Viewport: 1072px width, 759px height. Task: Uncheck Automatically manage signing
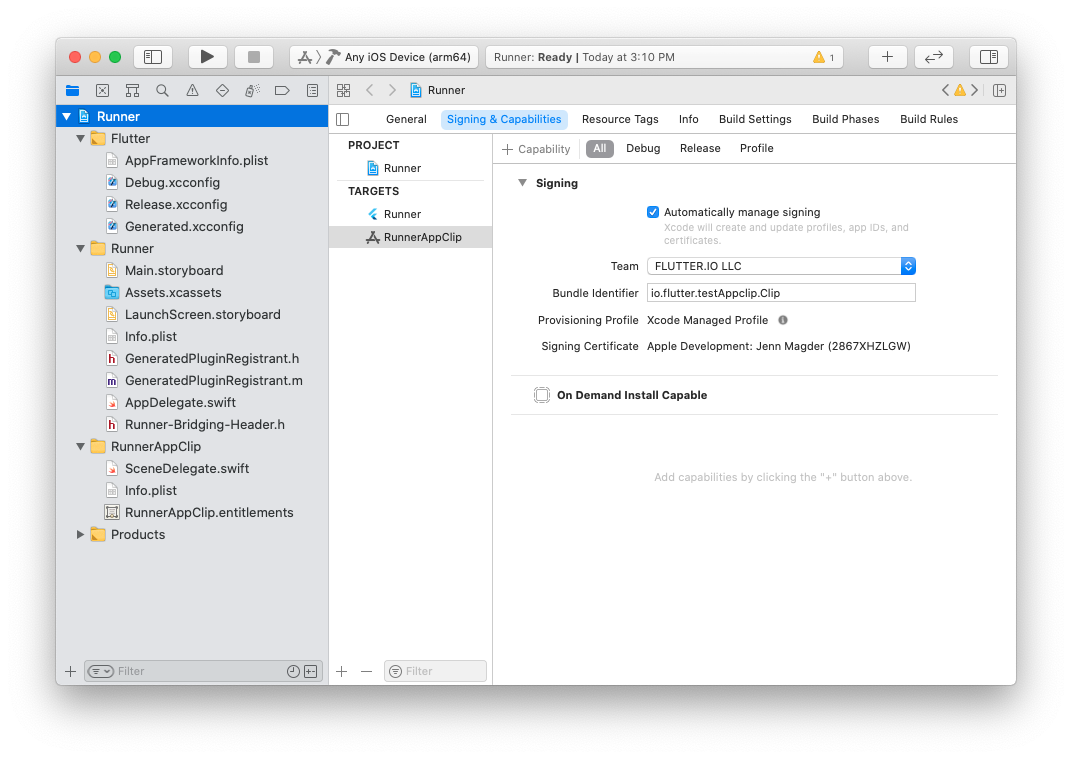tap(653, 212)
